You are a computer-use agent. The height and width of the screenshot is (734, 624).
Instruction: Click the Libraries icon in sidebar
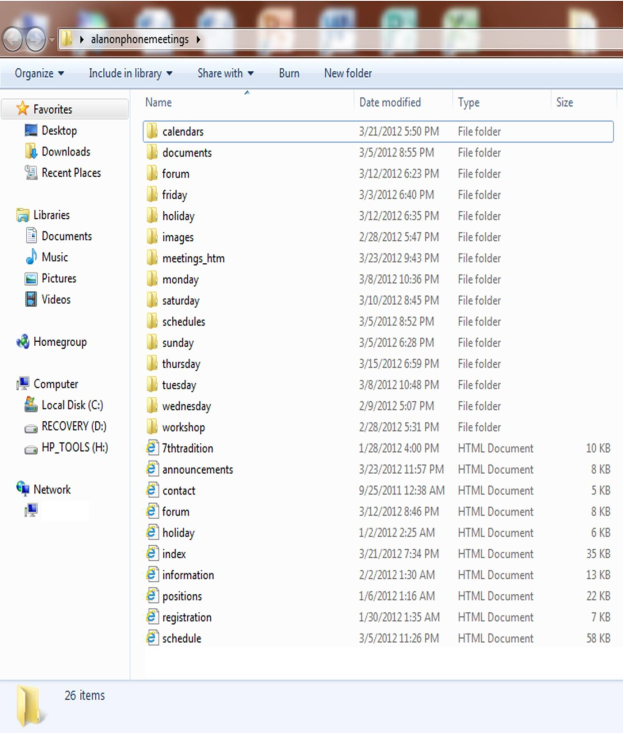[x=22, y=215]
